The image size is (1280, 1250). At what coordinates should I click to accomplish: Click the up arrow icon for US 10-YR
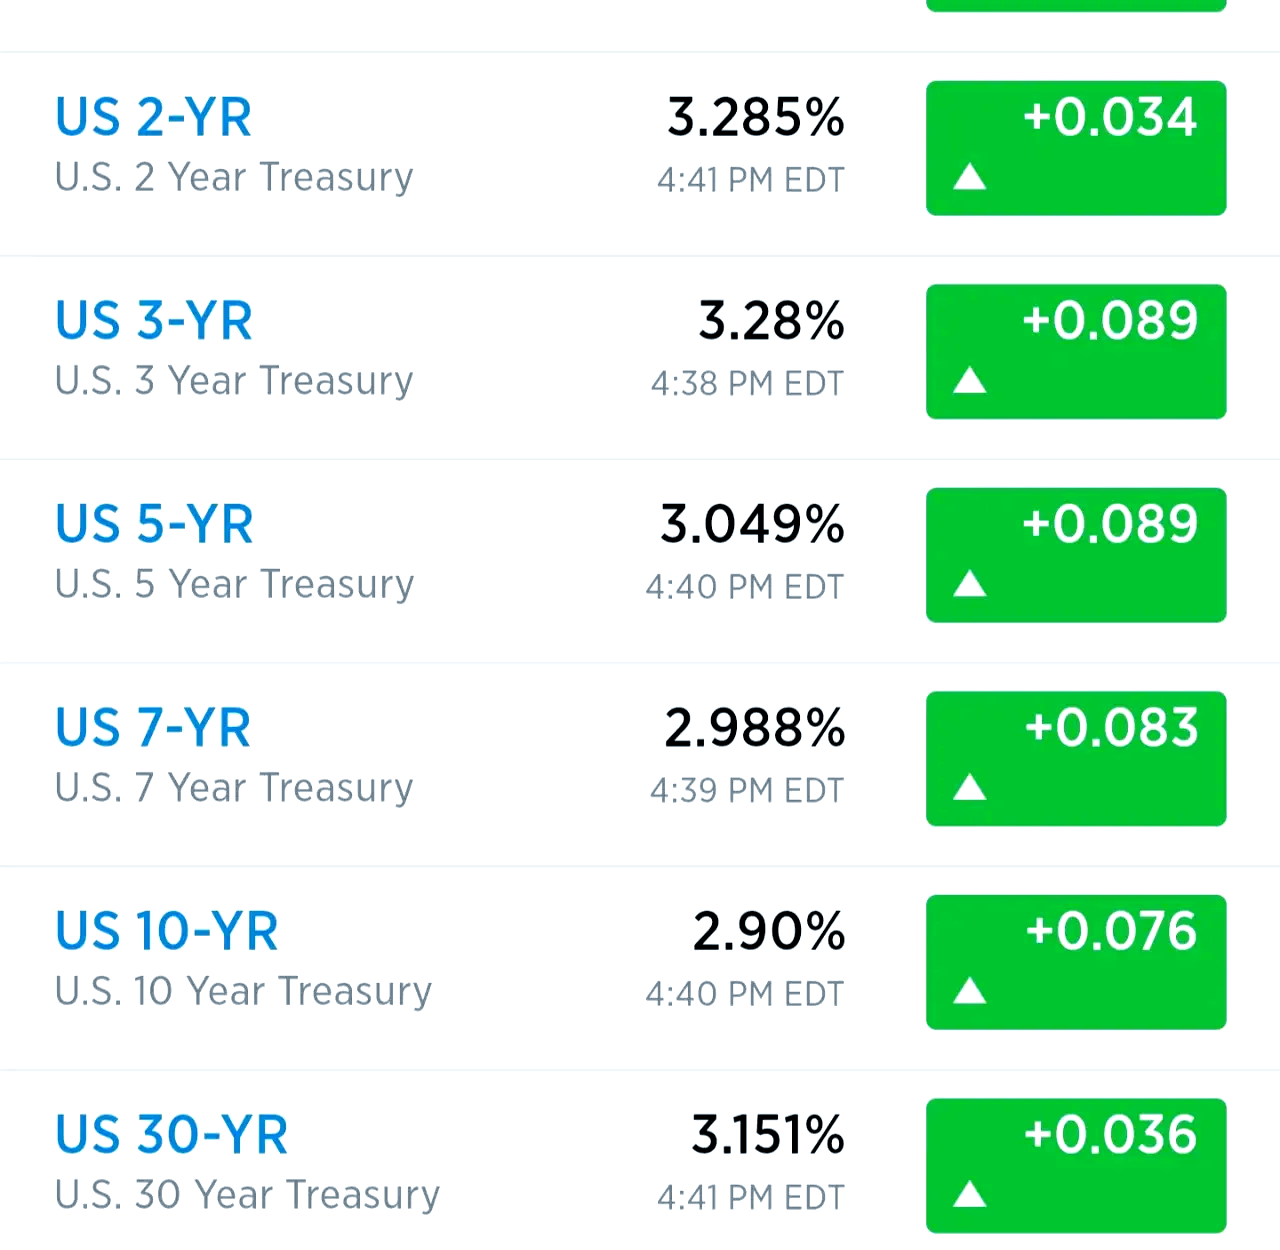pyautogui.click(x=969, y=991)
